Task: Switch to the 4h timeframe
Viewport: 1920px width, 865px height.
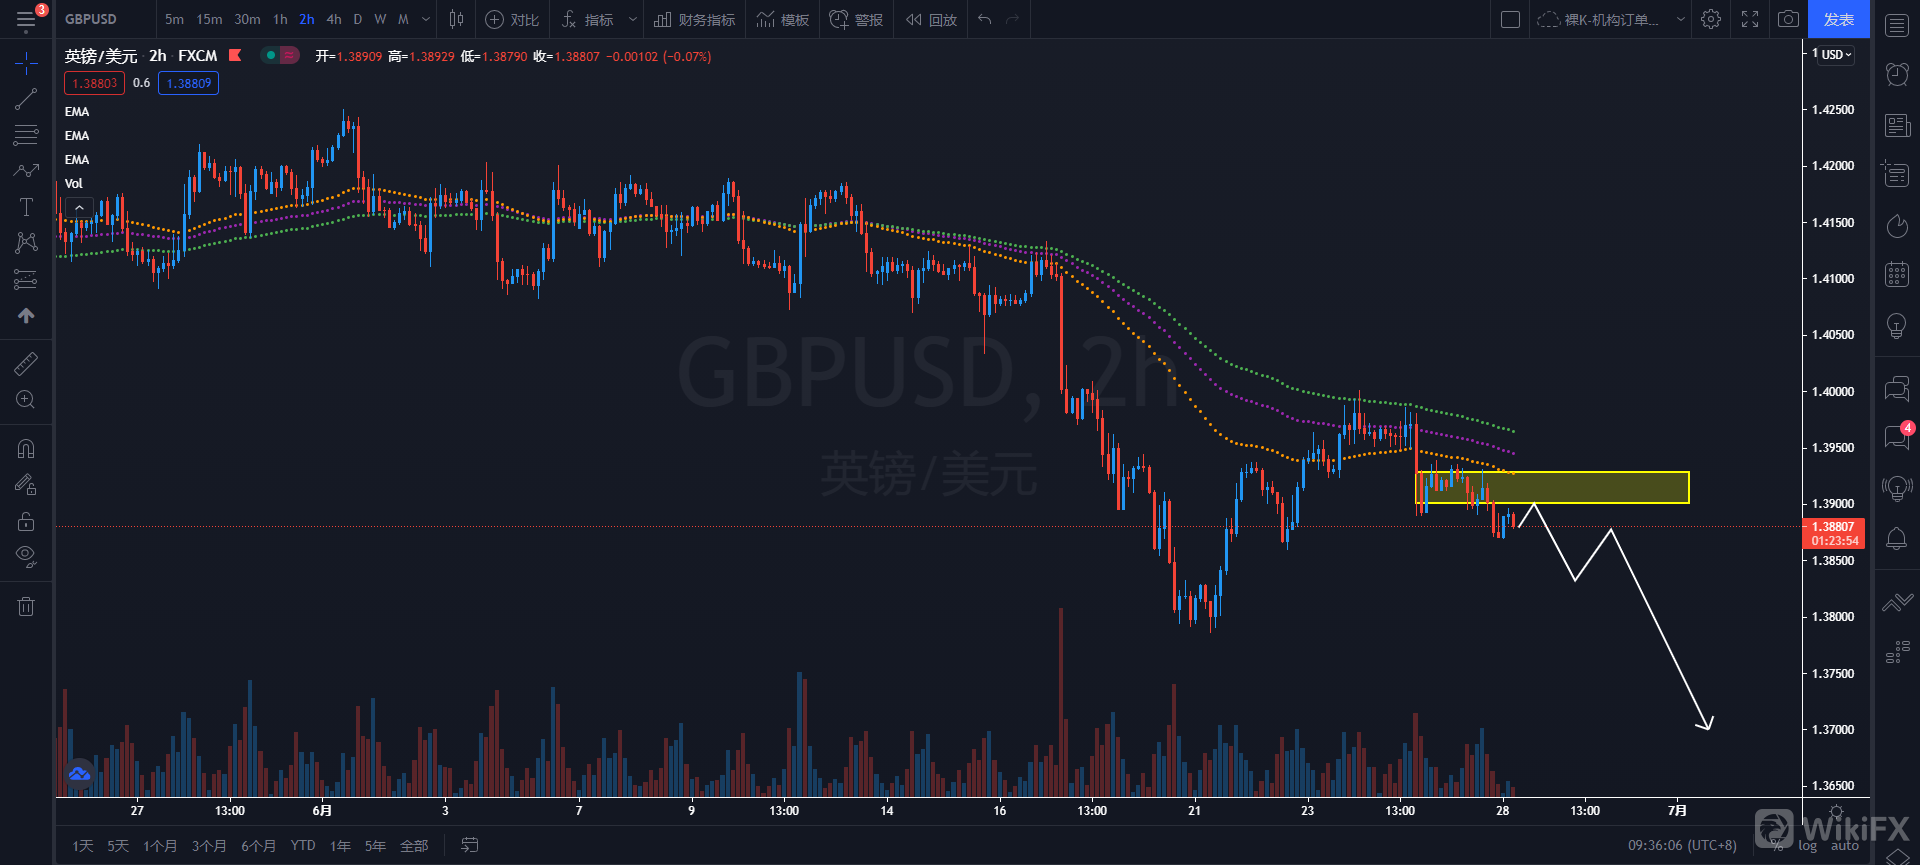Action: [x=334, y=19]
